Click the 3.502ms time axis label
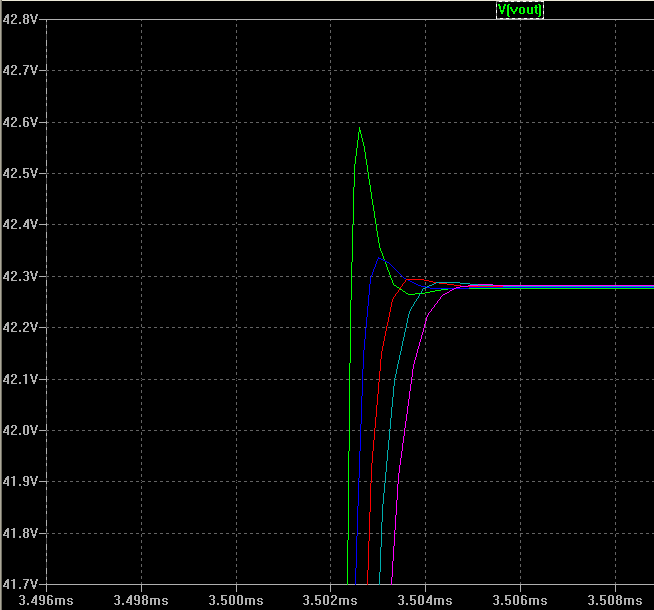Image resolution: width=654 pixels, height=610 pixels. 330,600
